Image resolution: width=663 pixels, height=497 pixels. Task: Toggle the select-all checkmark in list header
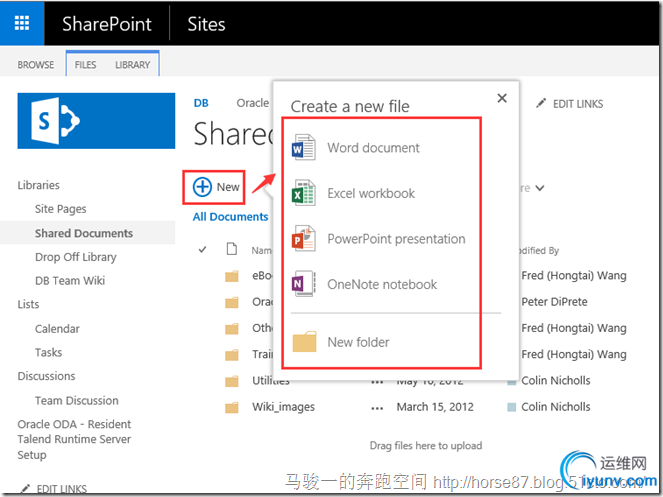pos(203,249)
